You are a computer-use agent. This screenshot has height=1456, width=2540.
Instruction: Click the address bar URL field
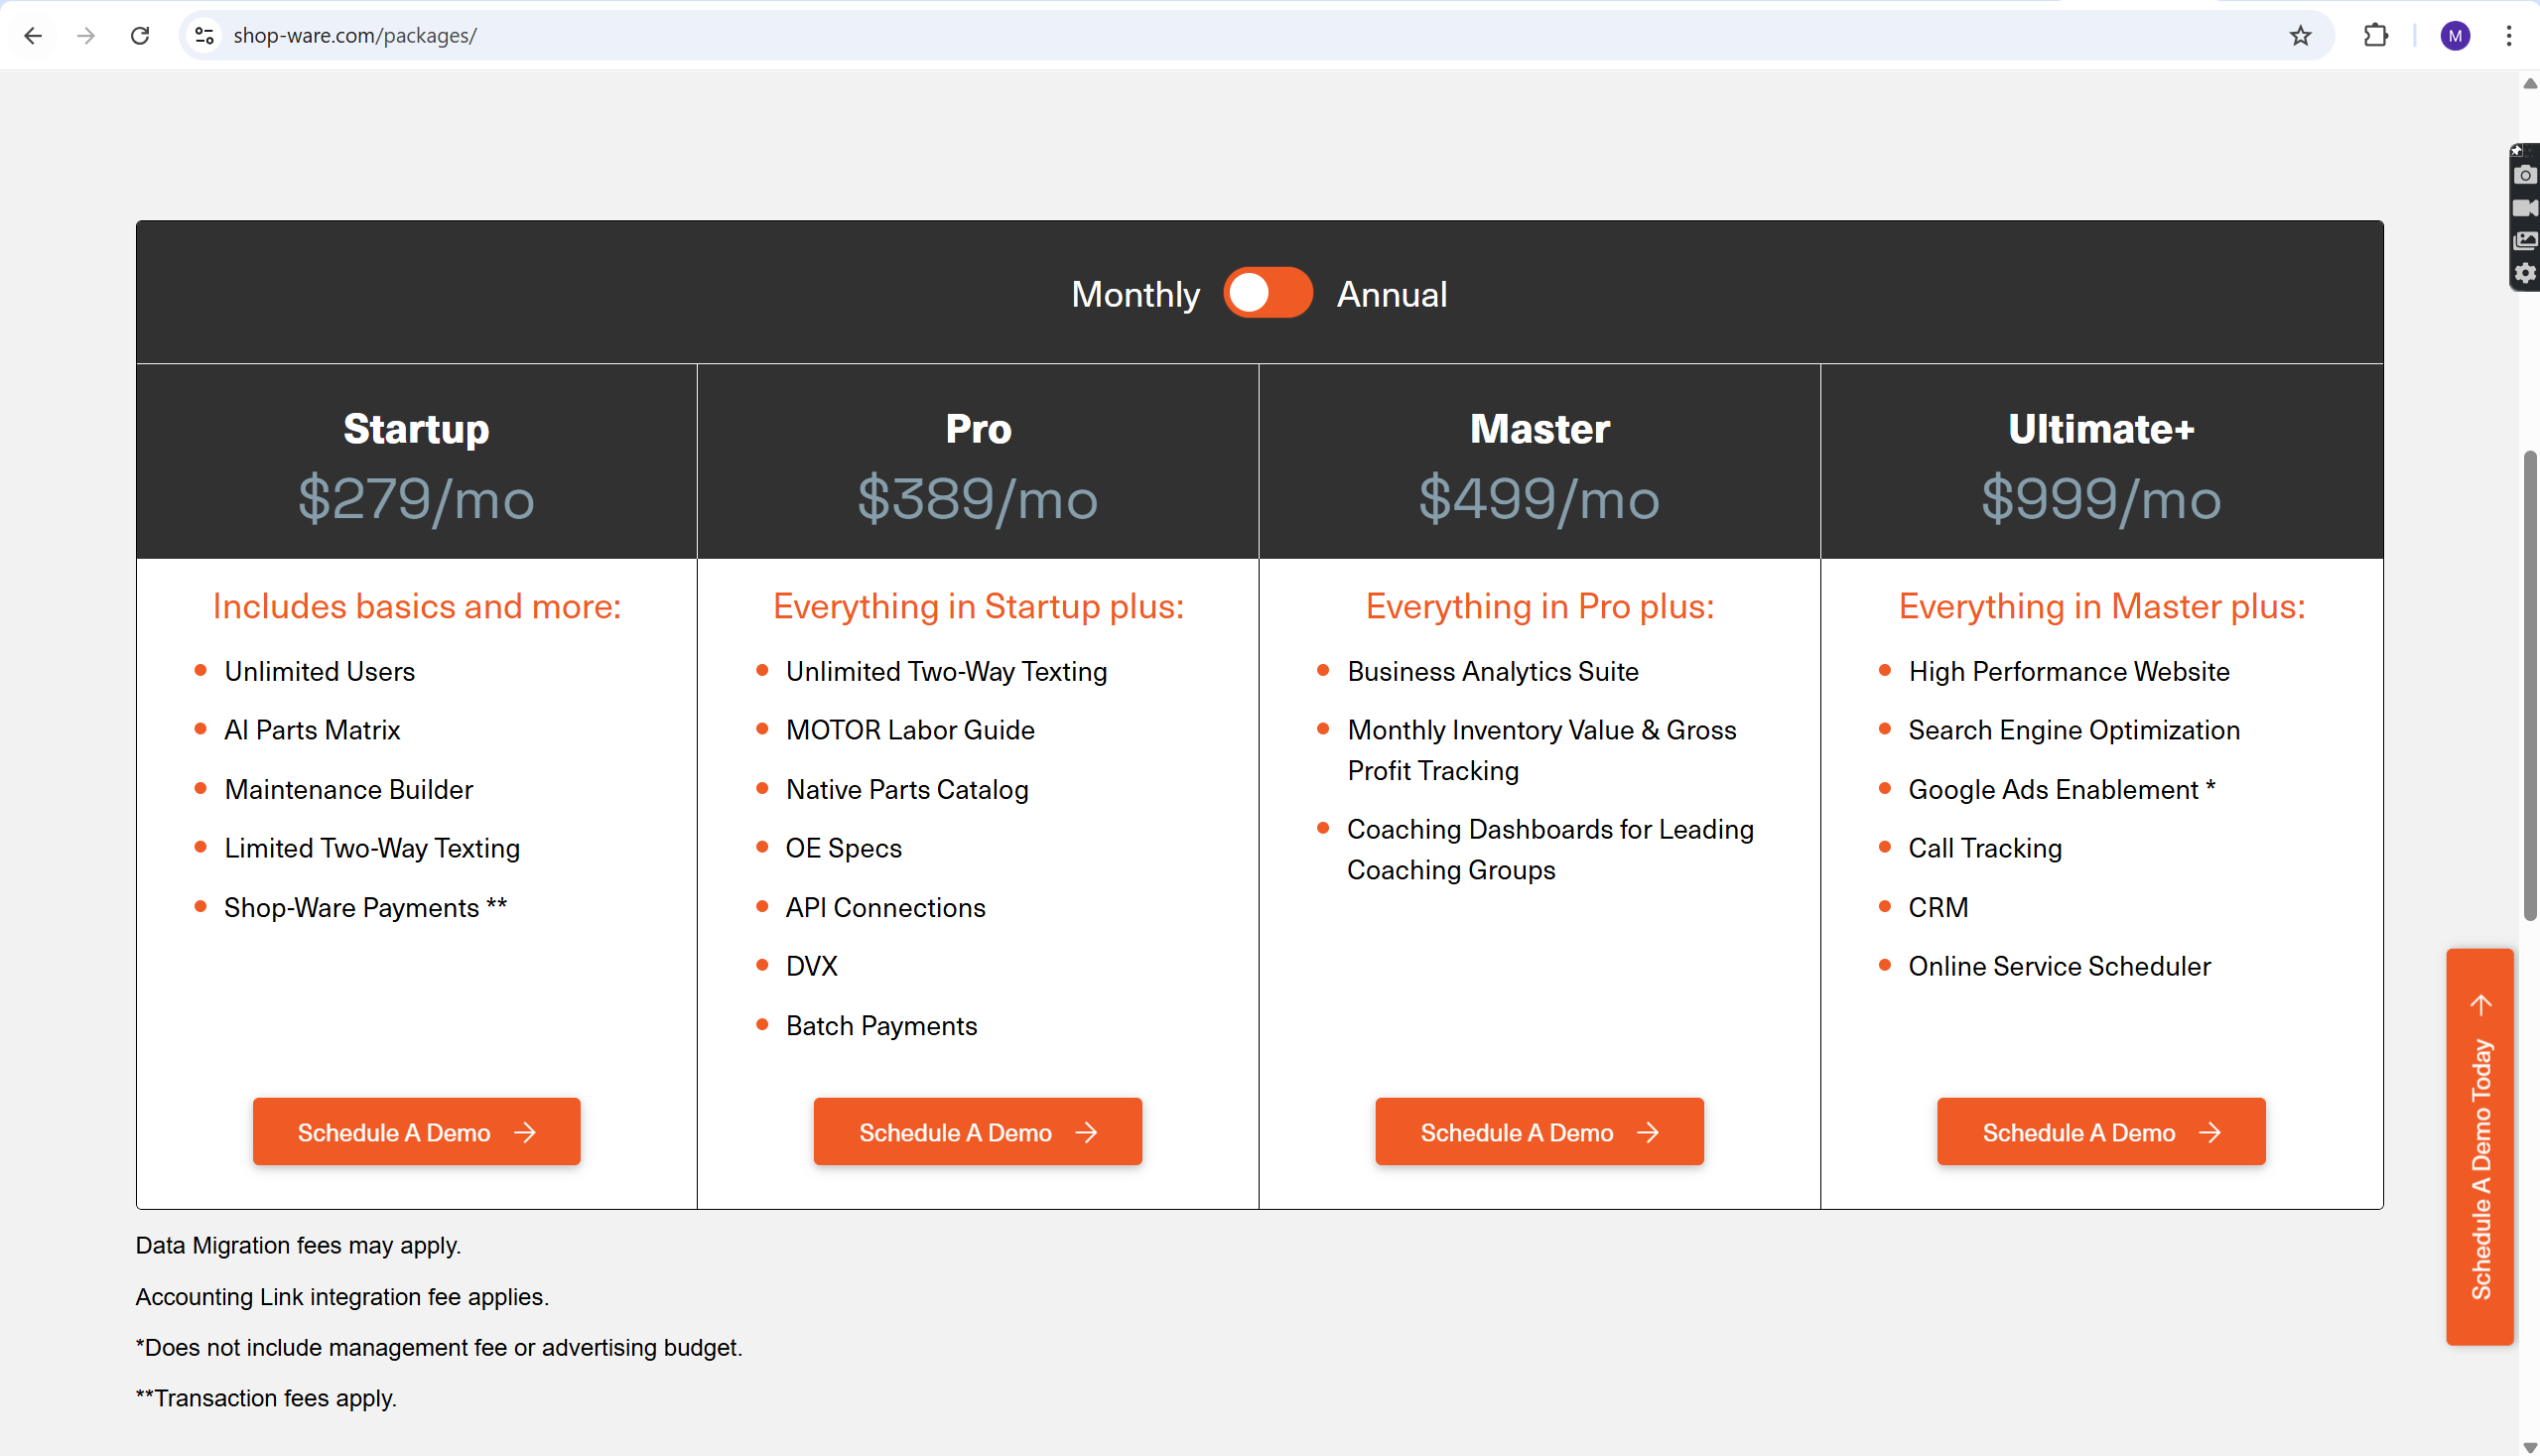(1200, 36)
